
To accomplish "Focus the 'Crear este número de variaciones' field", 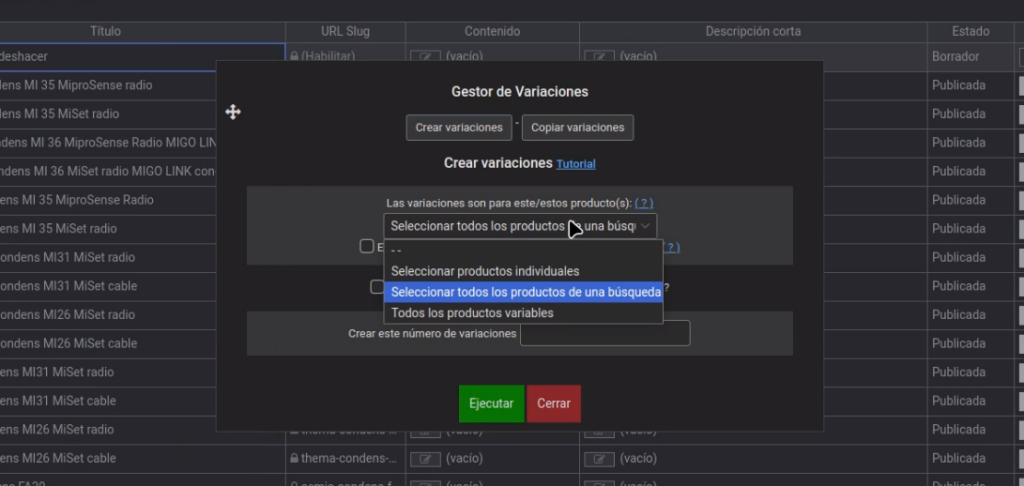I will click(605, 333).
